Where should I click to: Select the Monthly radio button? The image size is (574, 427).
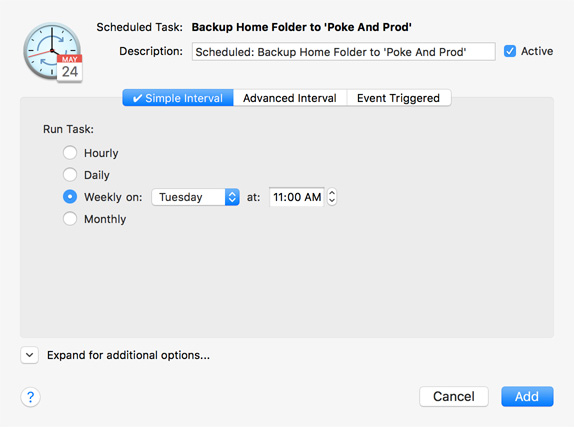pos(70,219)
